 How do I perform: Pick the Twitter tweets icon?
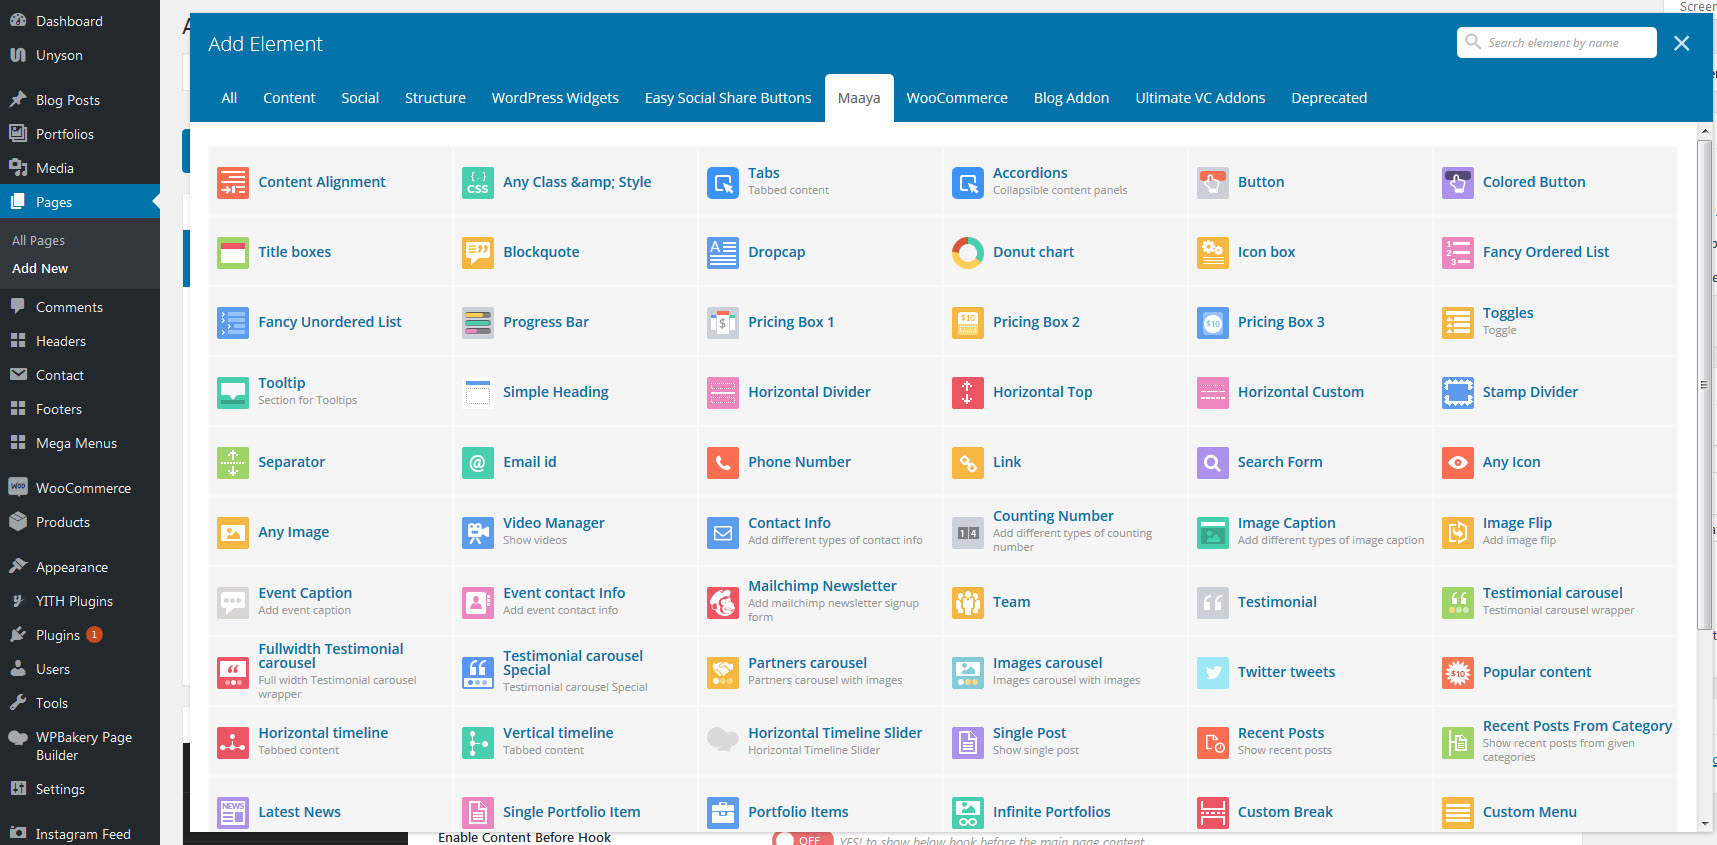(1213, 673)
